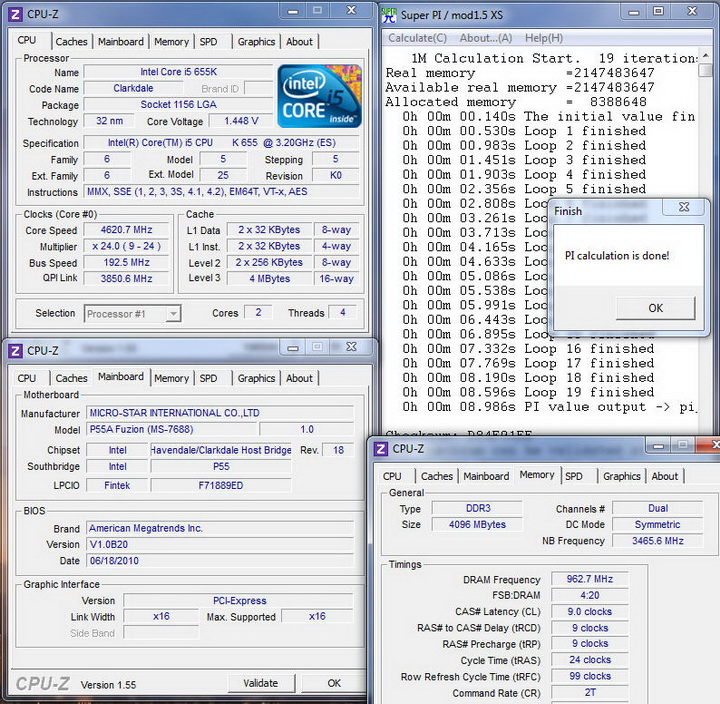The width and height of the screenshot is (720, 704).
Task: Open Caches tab in top CPU-Z window
Action: (71, 42)
